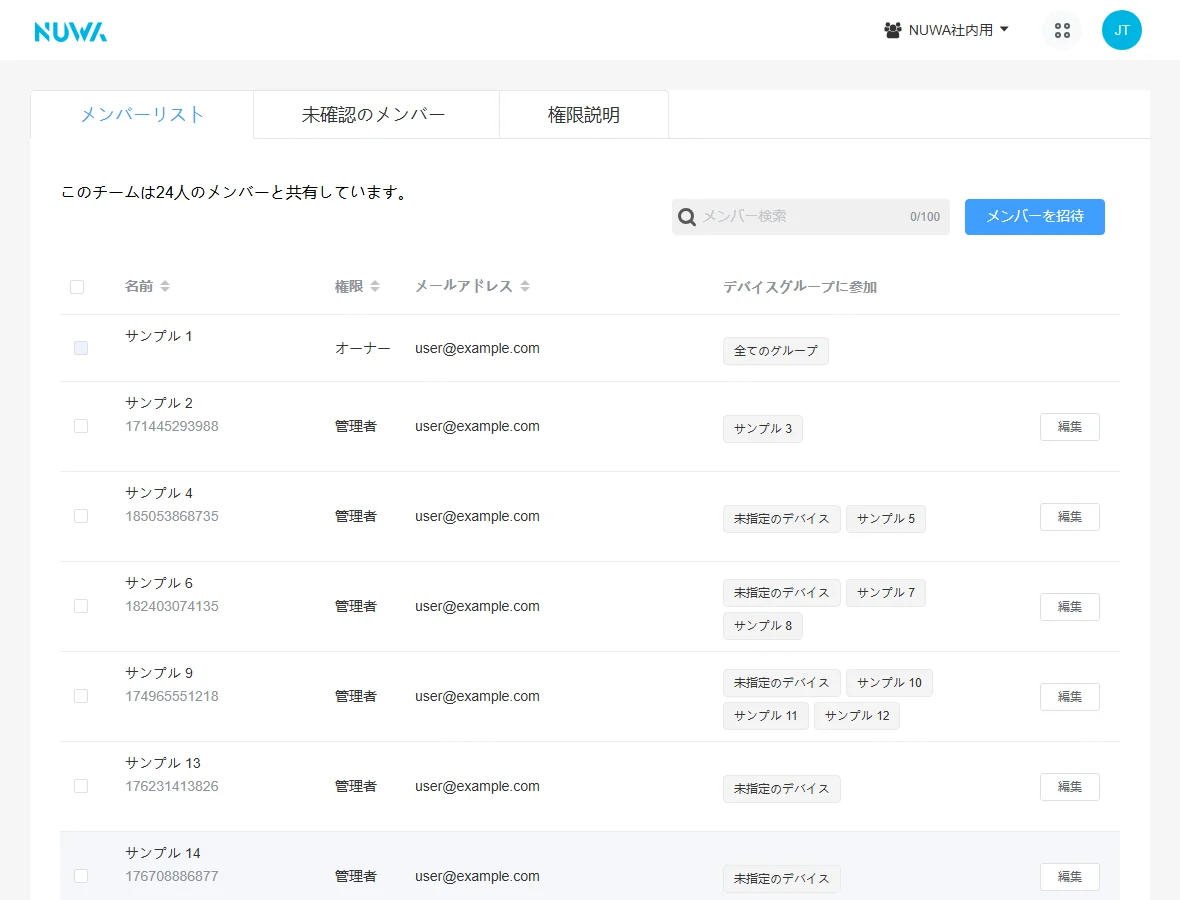Image resolution: width=1180 pixels, height=900 pixels.
Task: Click the サンプル 7 group tag
Action: coord(886,593)
